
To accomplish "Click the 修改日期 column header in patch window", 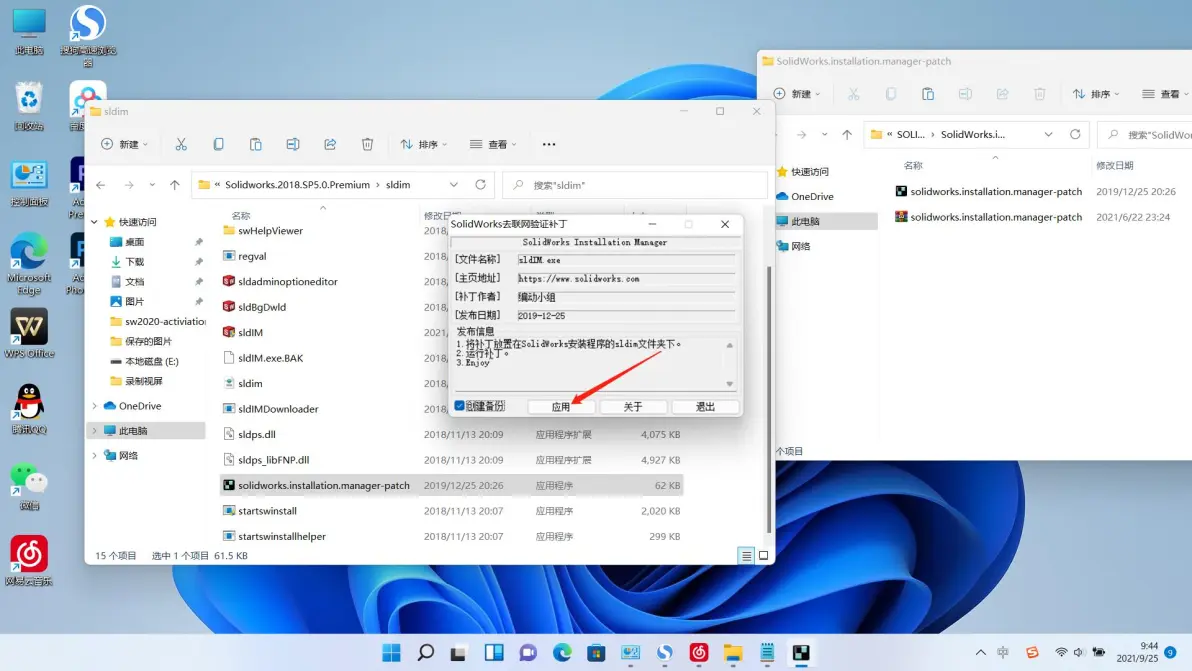I will point(1114,165).
